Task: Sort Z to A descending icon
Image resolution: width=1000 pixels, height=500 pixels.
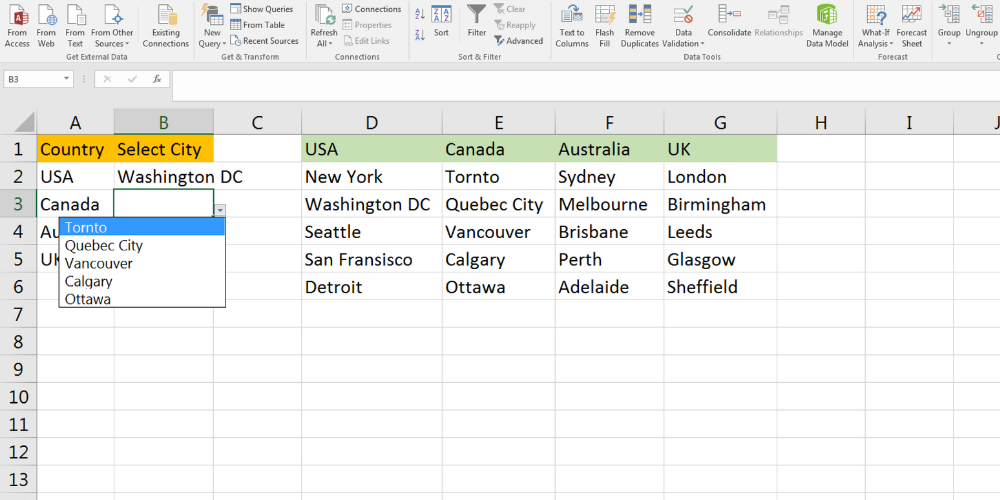Action: [x=420, y=35]
